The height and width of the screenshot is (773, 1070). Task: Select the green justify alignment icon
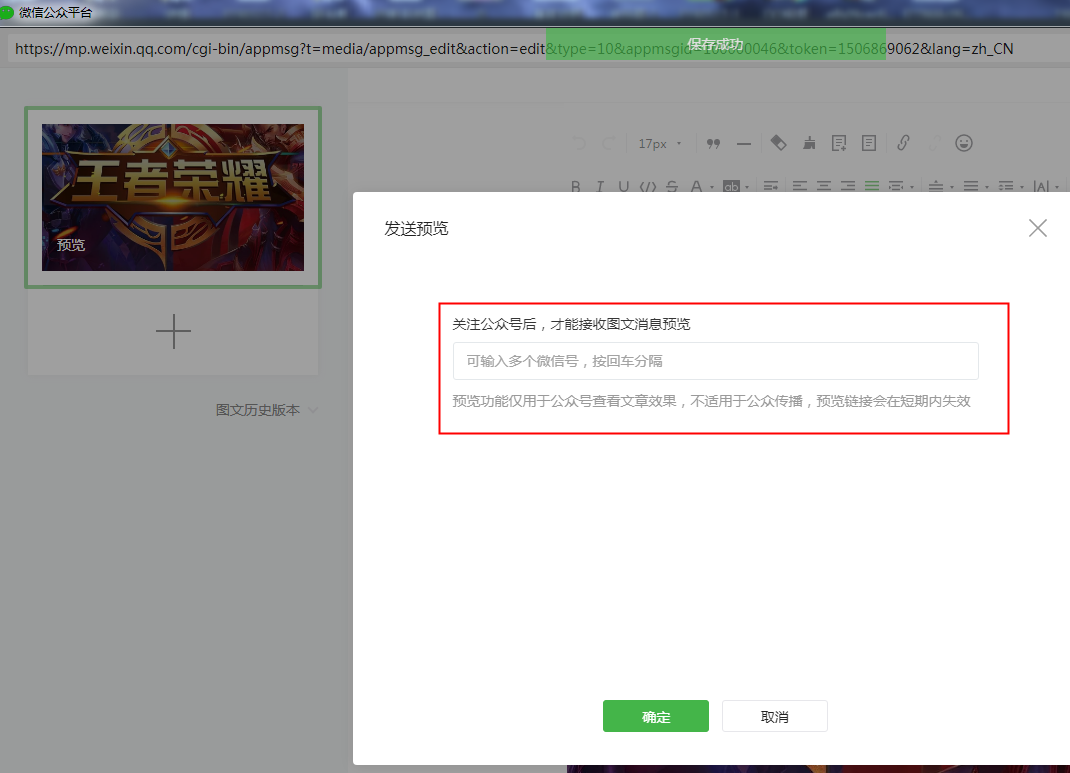[x=871, y=186]
